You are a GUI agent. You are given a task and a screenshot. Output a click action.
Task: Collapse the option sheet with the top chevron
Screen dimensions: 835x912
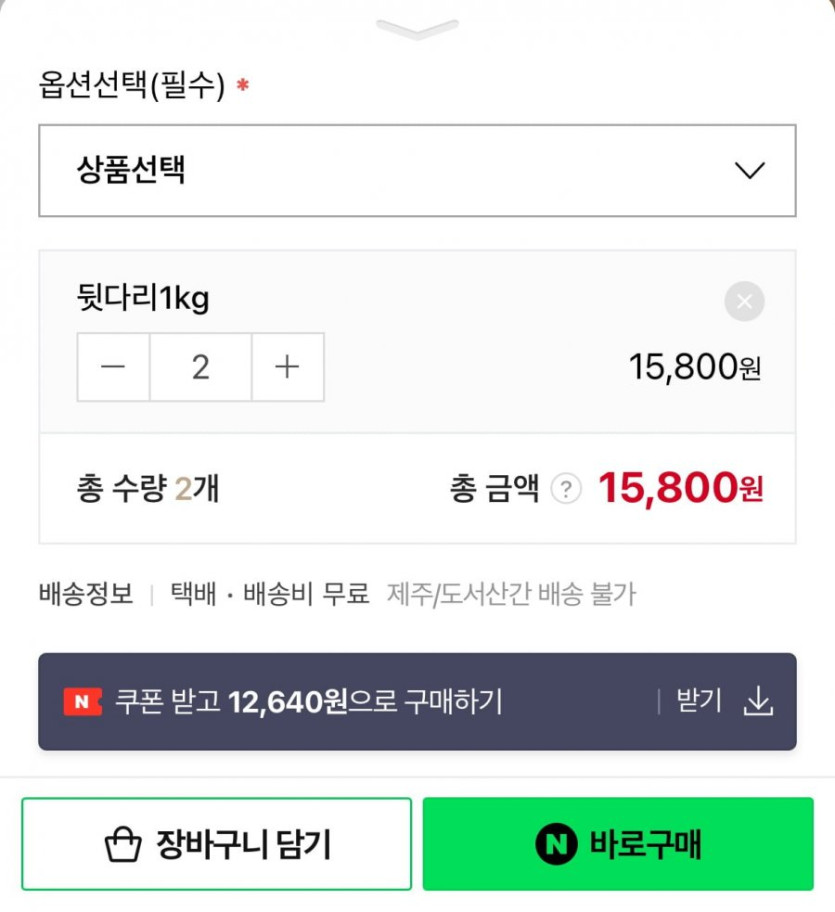[417, 28]
